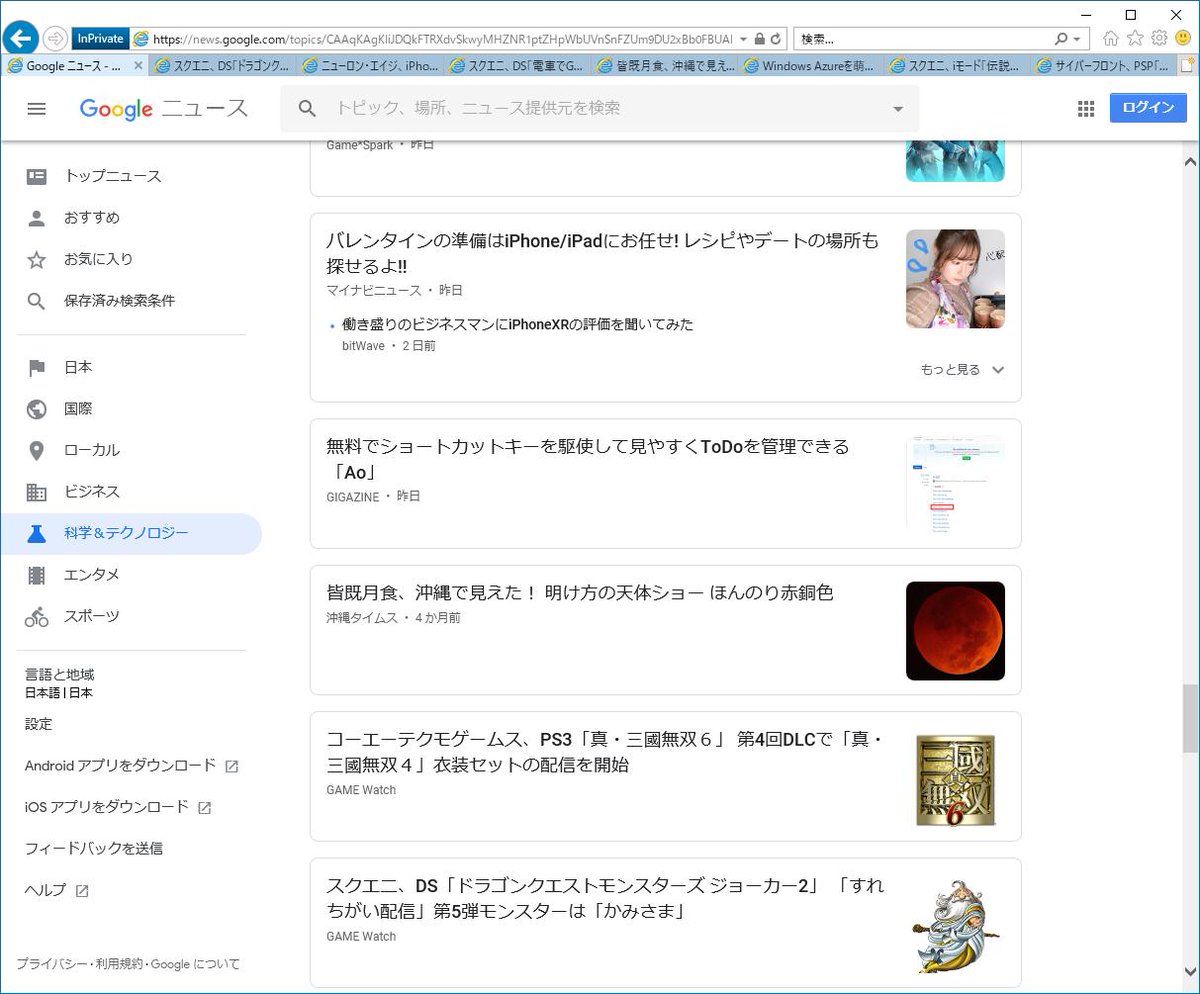The width and height of the screenshot is (1200, 994).
Task: Open the browser settings gear
Action: click(x=1159, y=38)
